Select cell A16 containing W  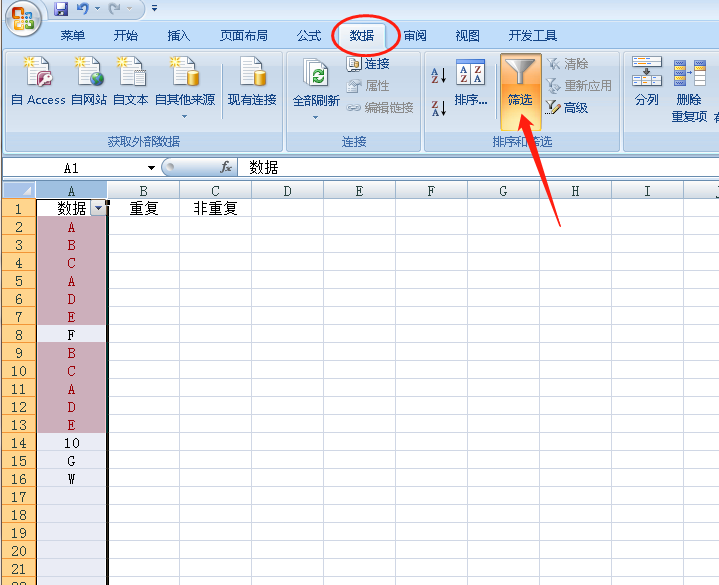[71, 479]
